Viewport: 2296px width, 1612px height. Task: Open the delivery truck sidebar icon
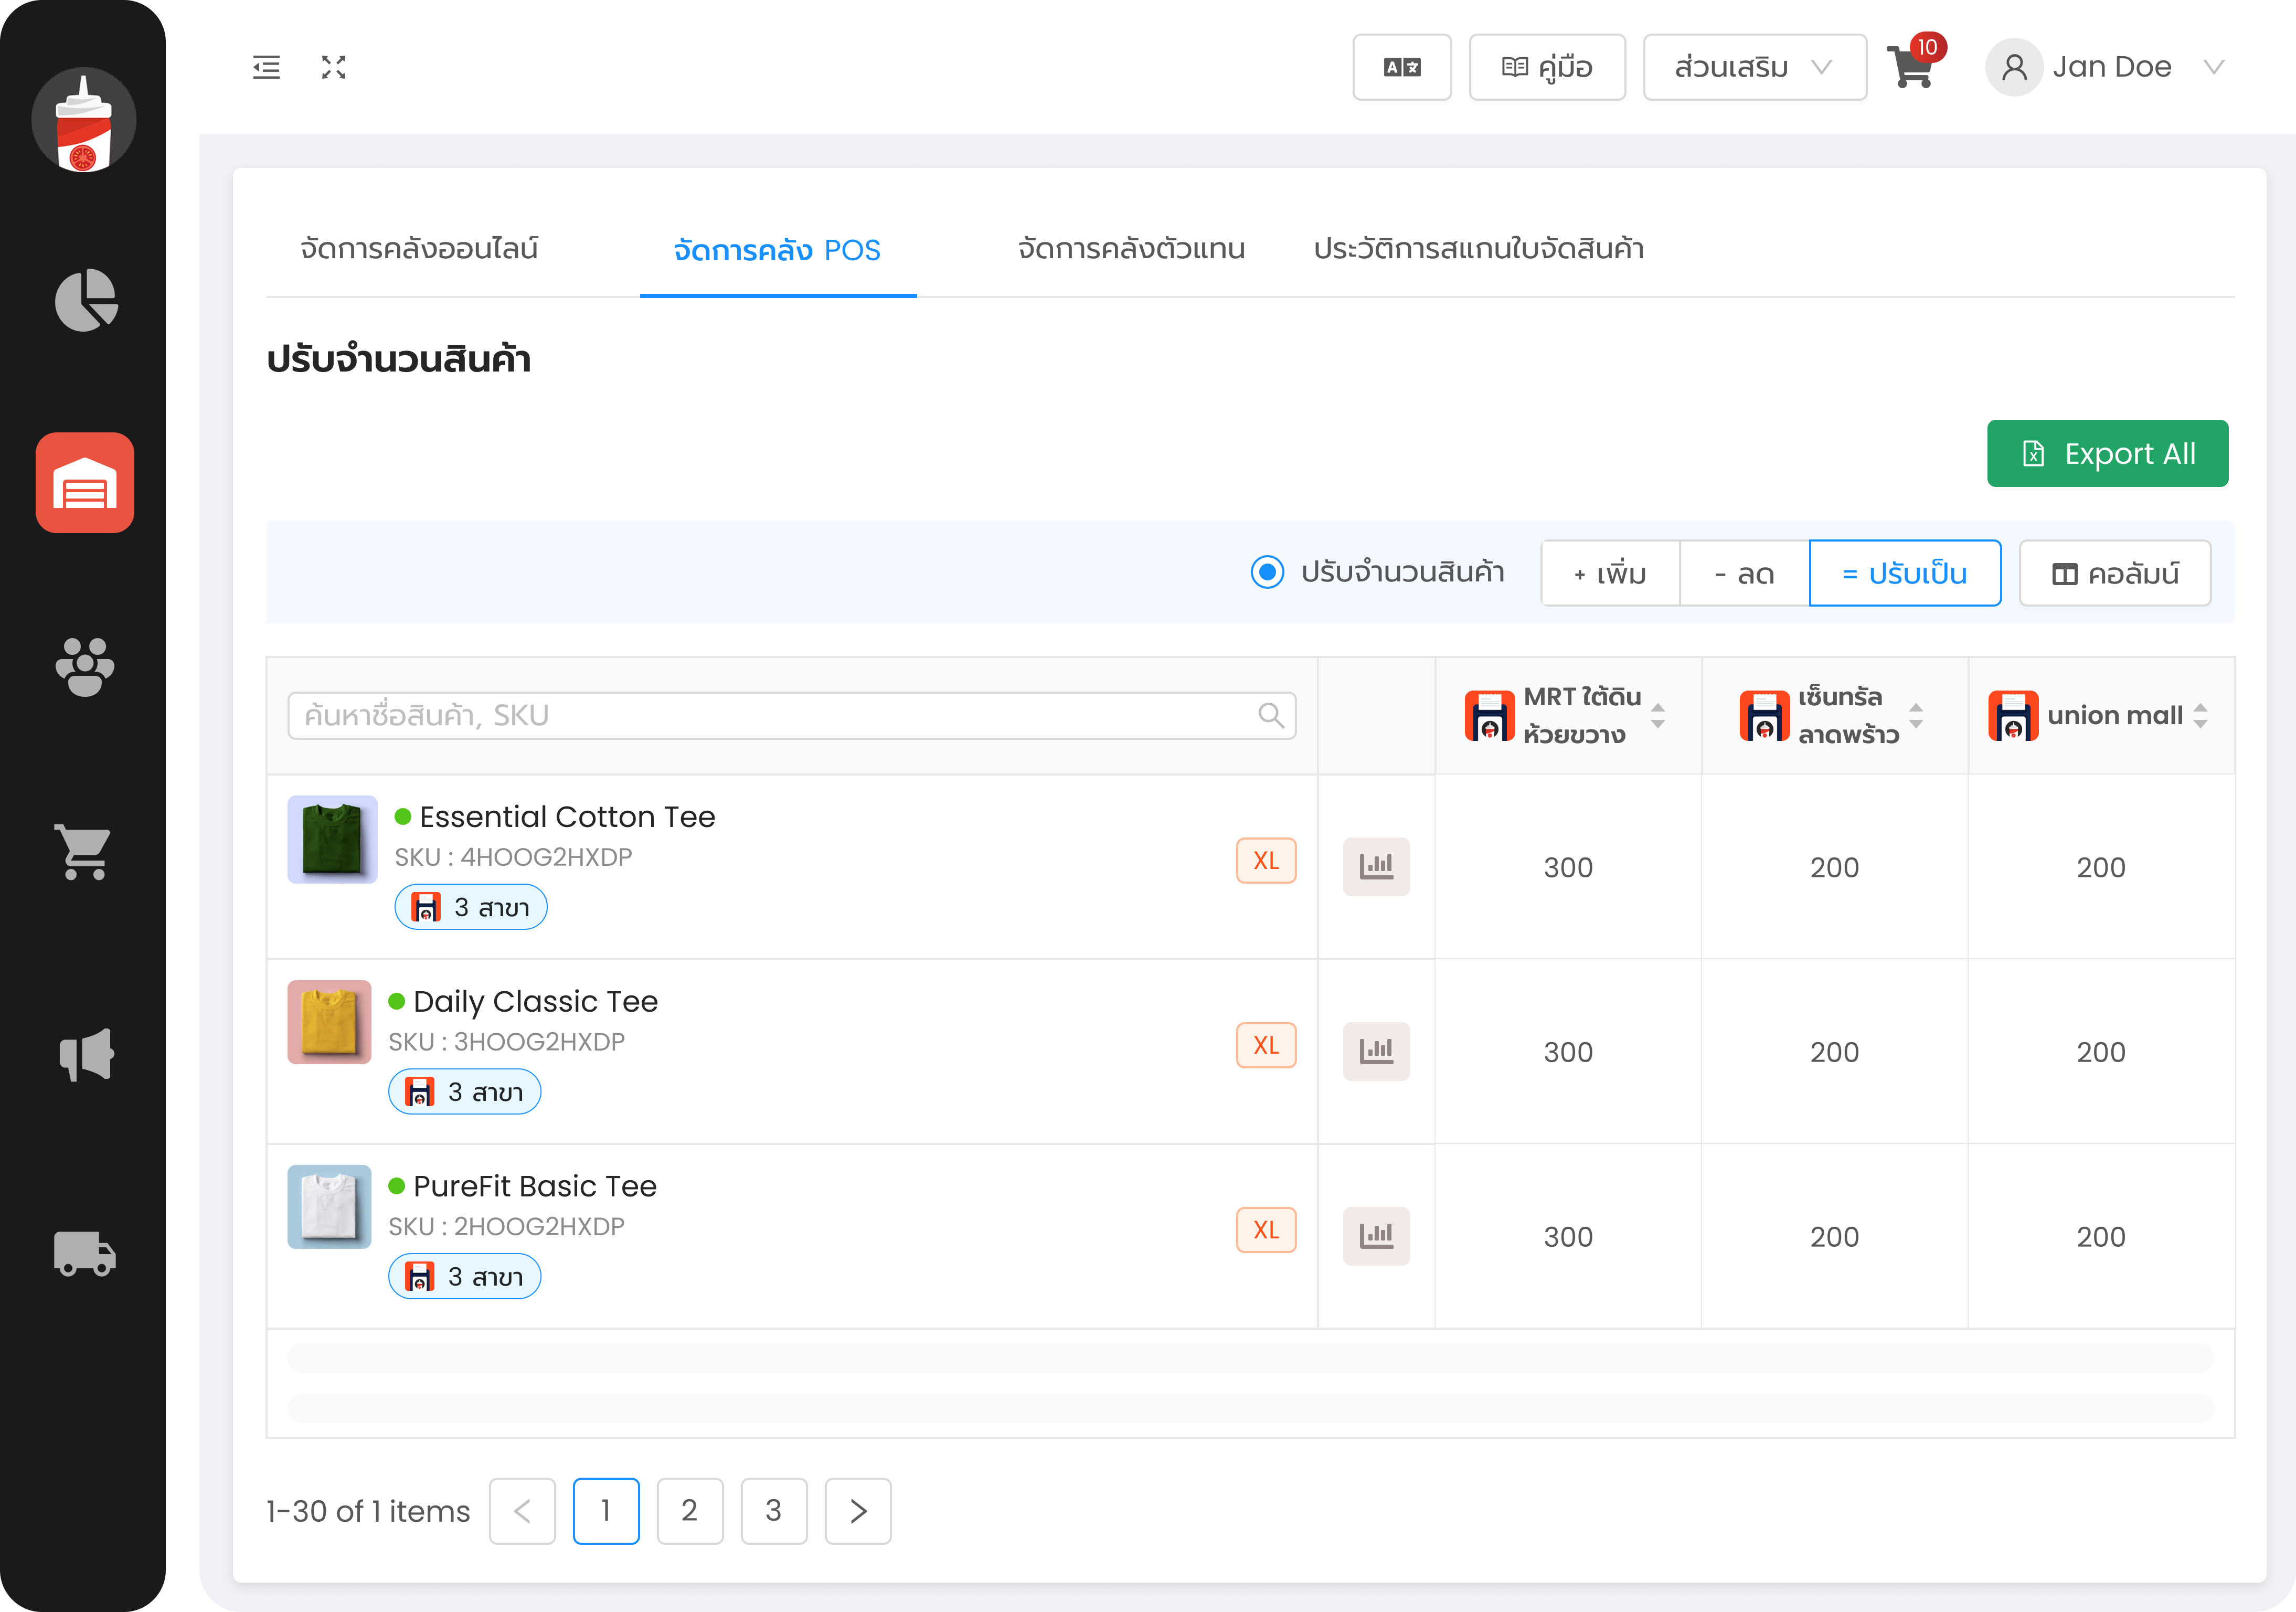(85, 1253)
